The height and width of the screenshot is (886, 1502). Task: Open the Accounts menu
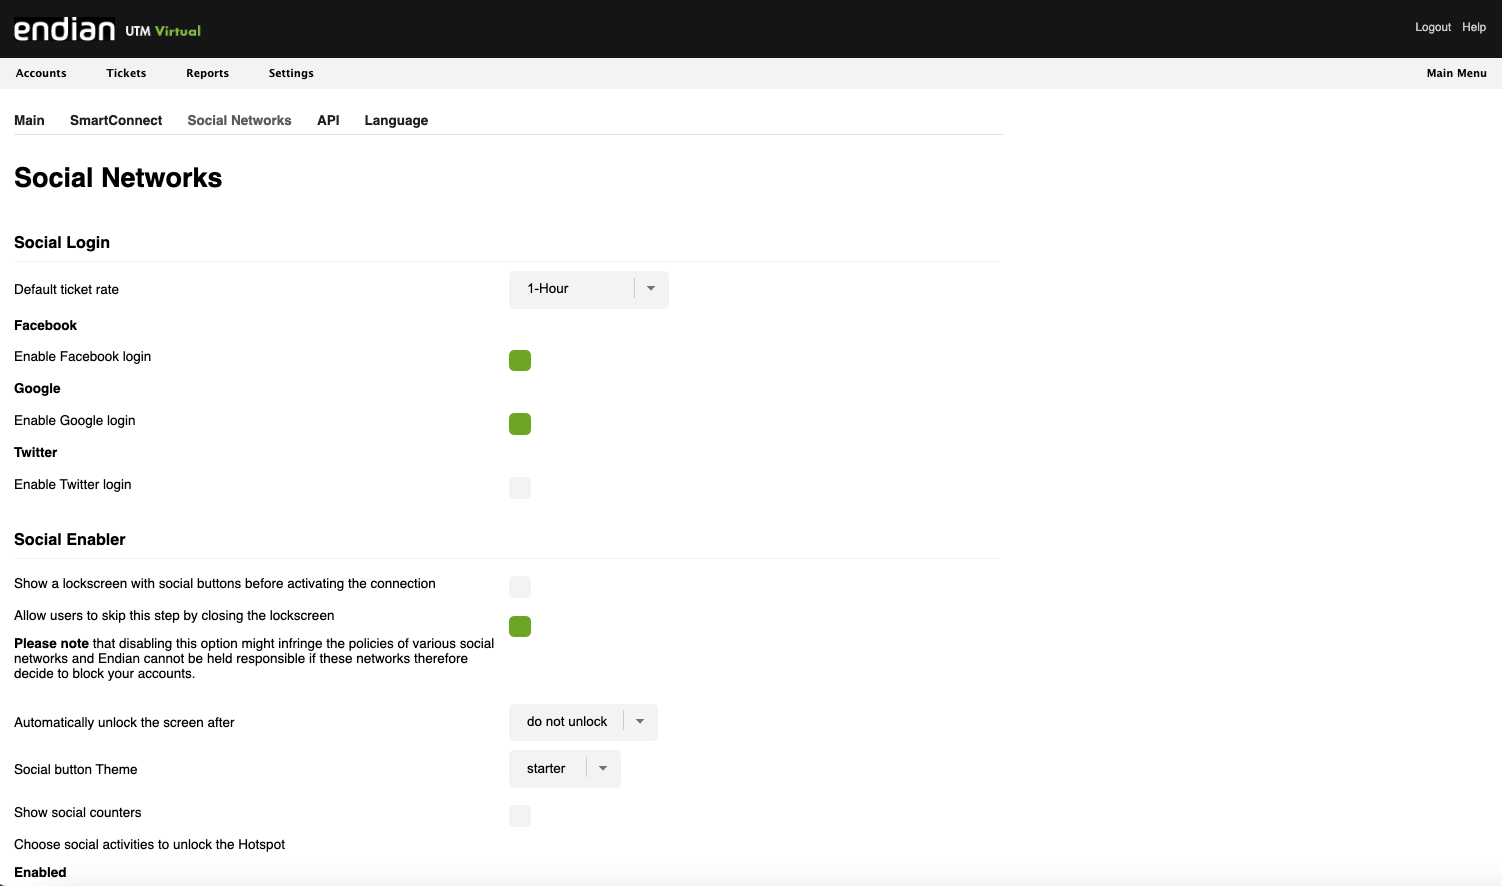(x=41, y=73)
